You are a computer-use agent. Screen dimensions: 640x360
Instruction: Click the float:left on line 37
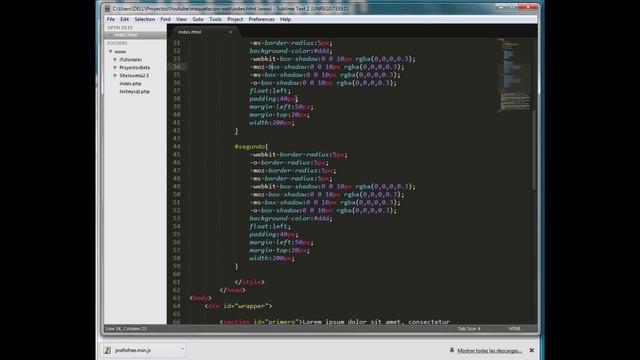pyautogui.click(x=270, y=91)
